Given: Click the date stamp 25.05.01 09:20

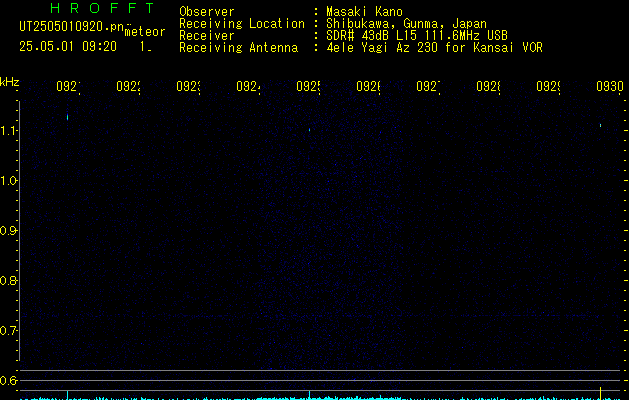Looking at the screenshot, I should point(68,47).
